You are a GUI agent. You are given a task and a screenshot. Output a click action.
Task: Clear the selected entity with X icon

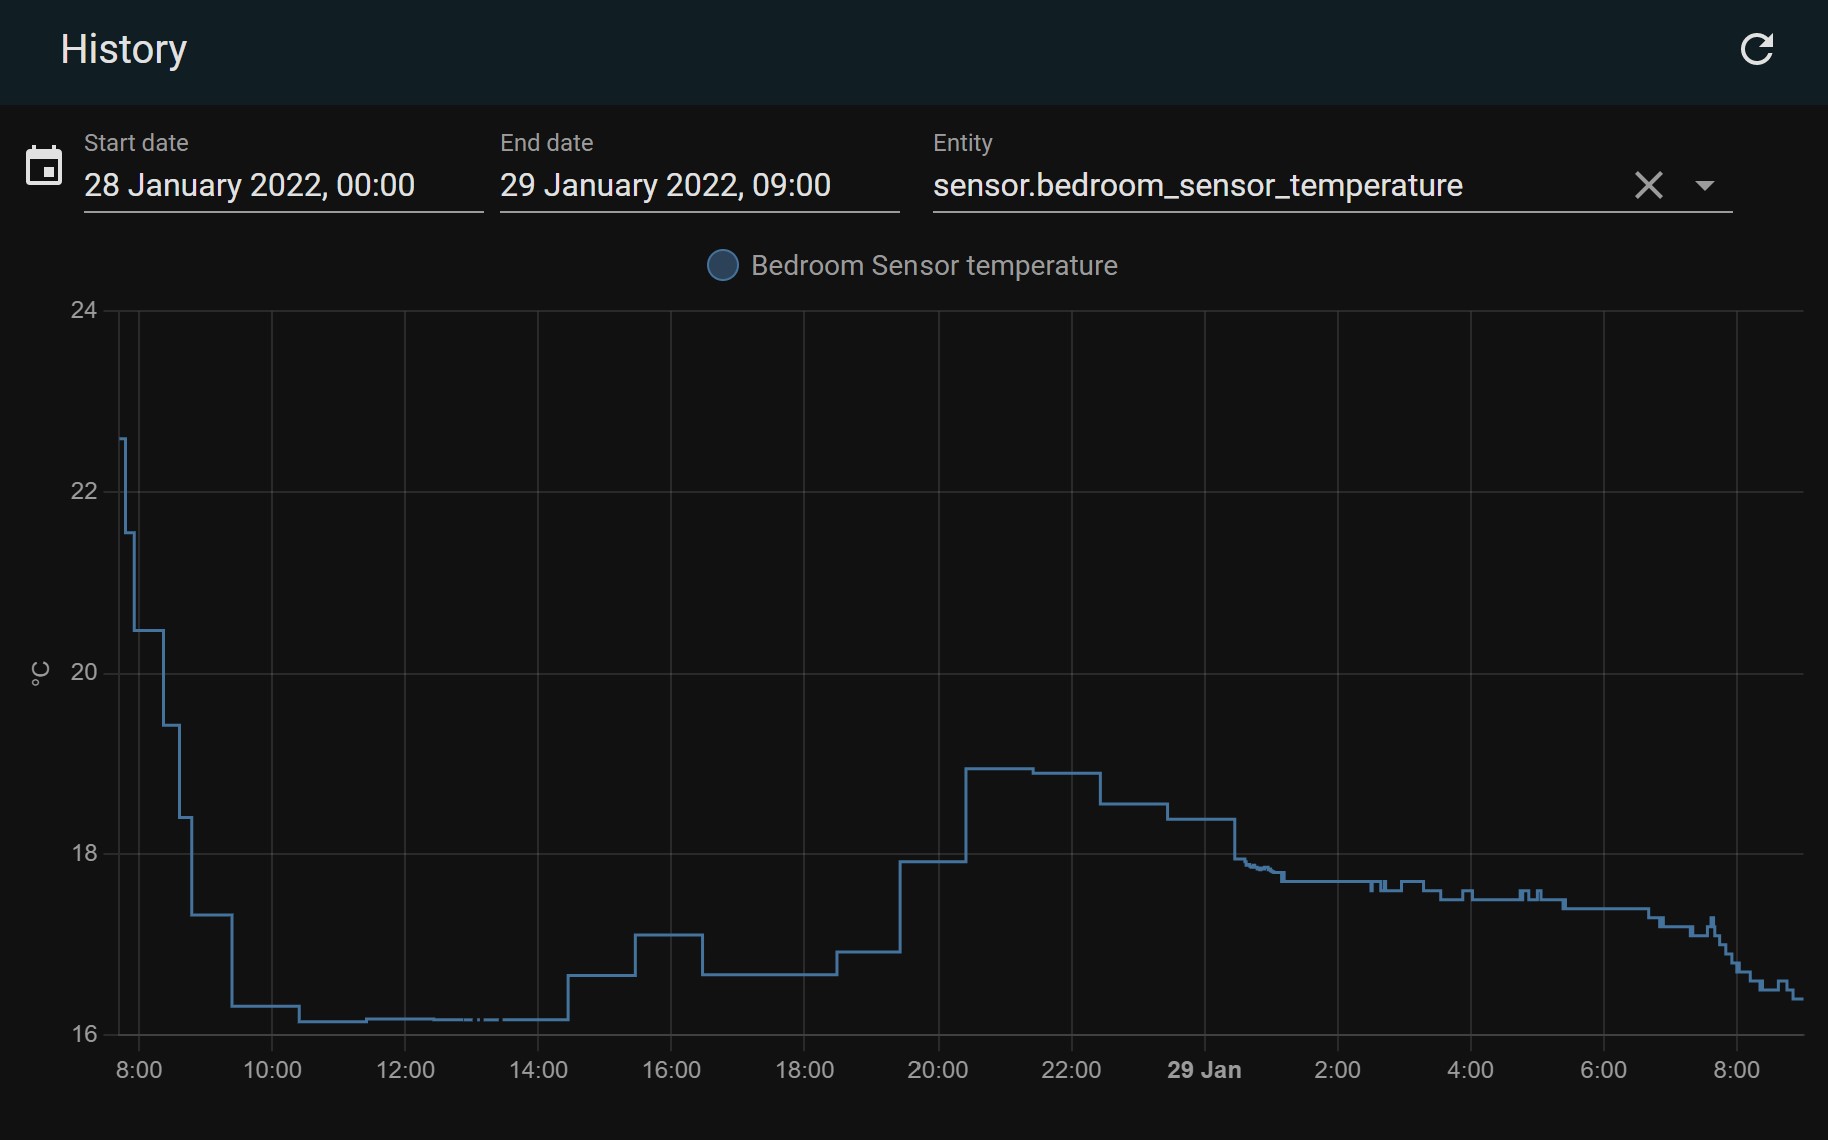coord(1648,185)
